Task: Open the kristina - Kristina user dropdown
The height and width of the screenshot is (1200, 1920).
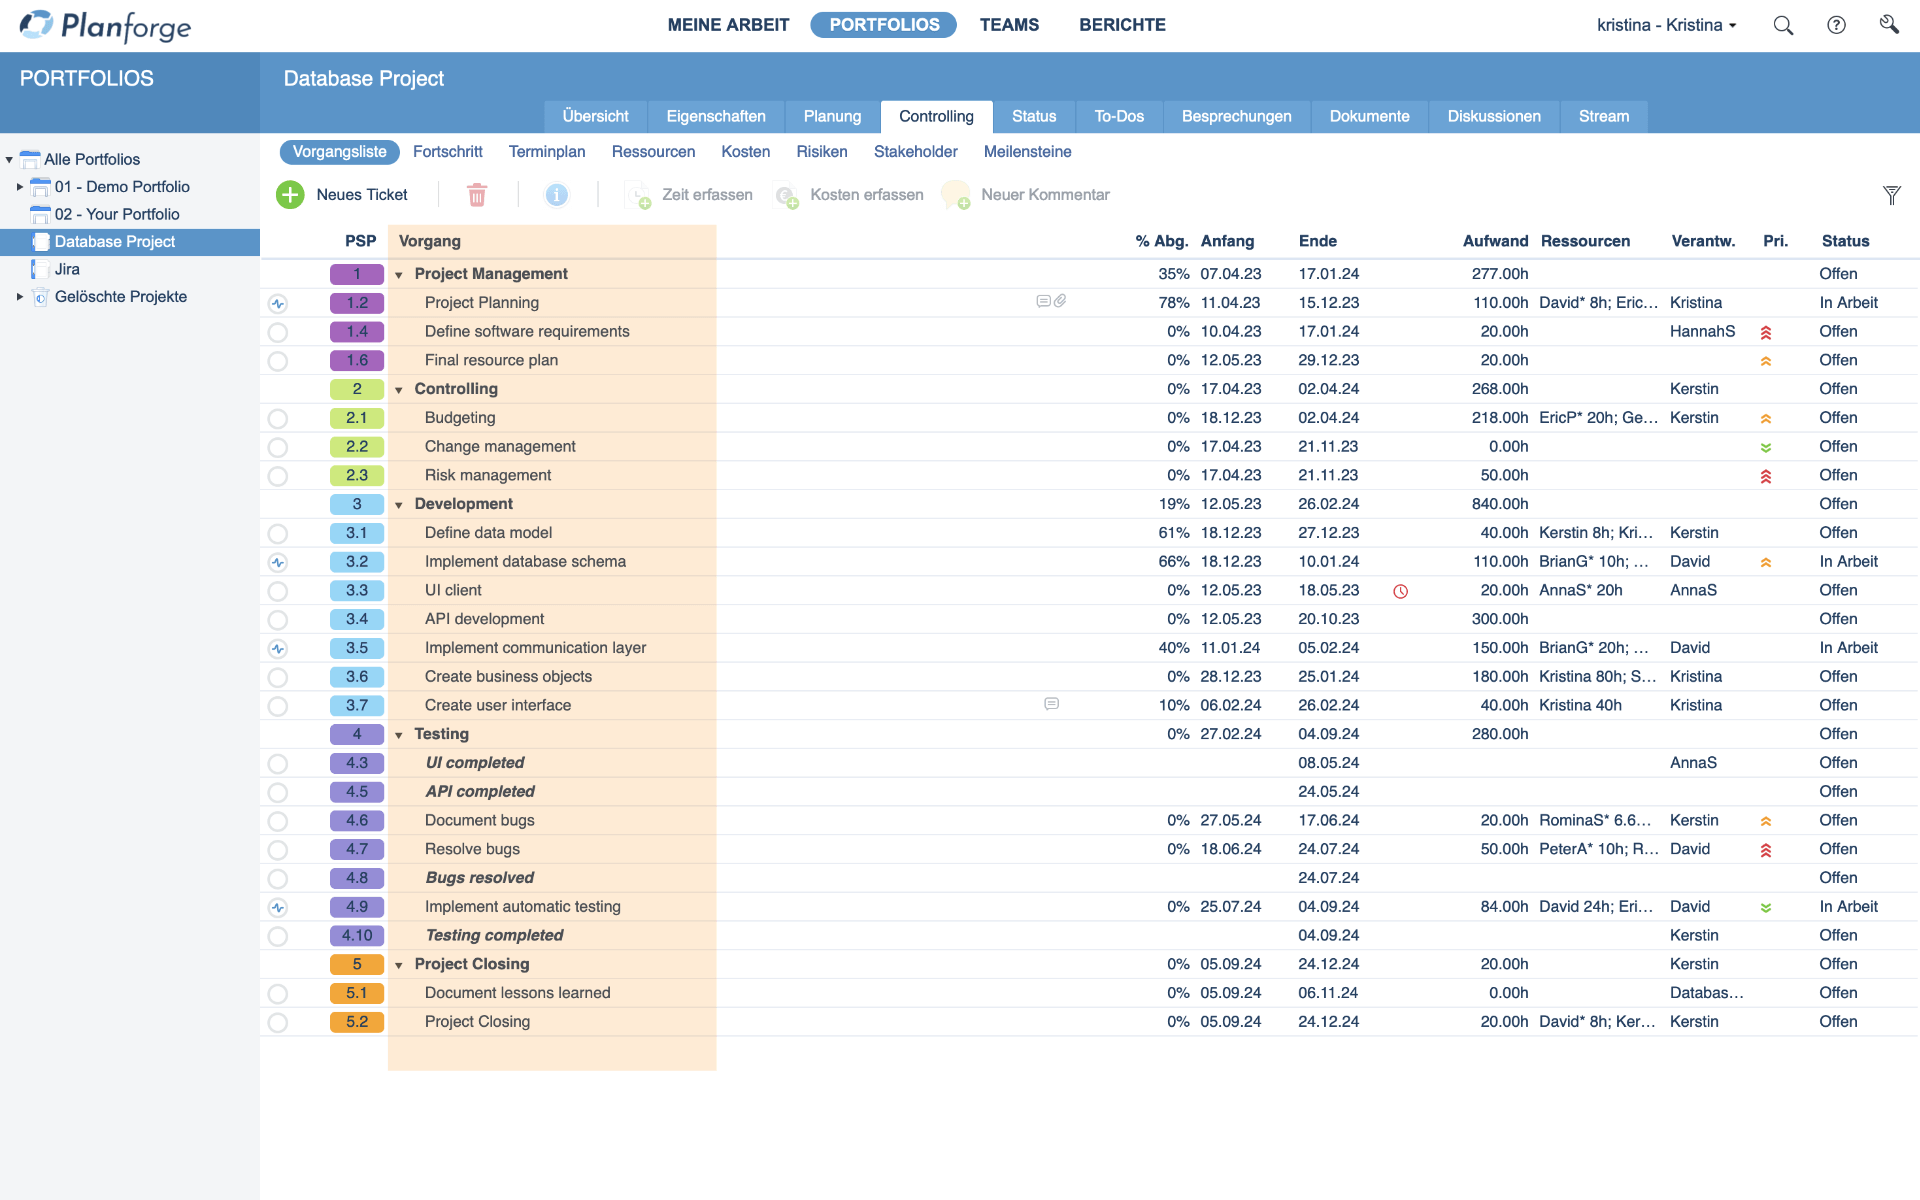Action: tap(1666, 25)
